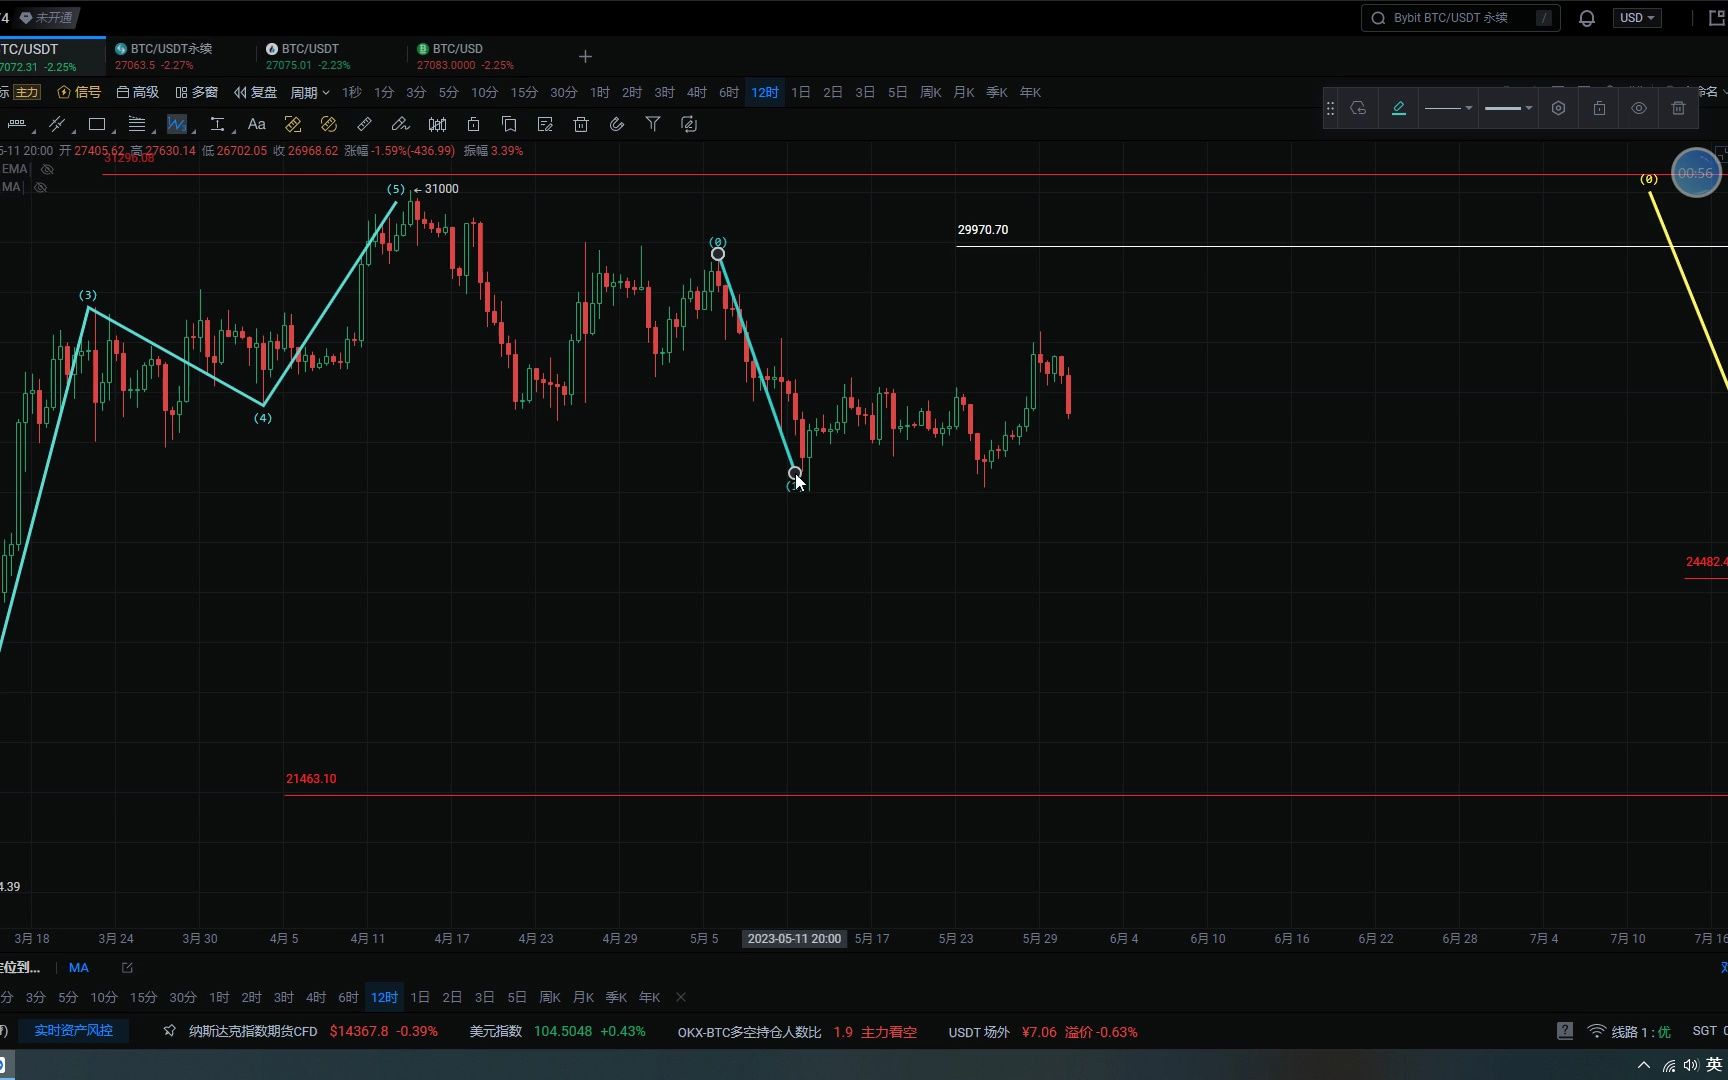Select the trend line drawing tool
The height and width of the screenshot is (1080, 1728).
coord(56,124)
